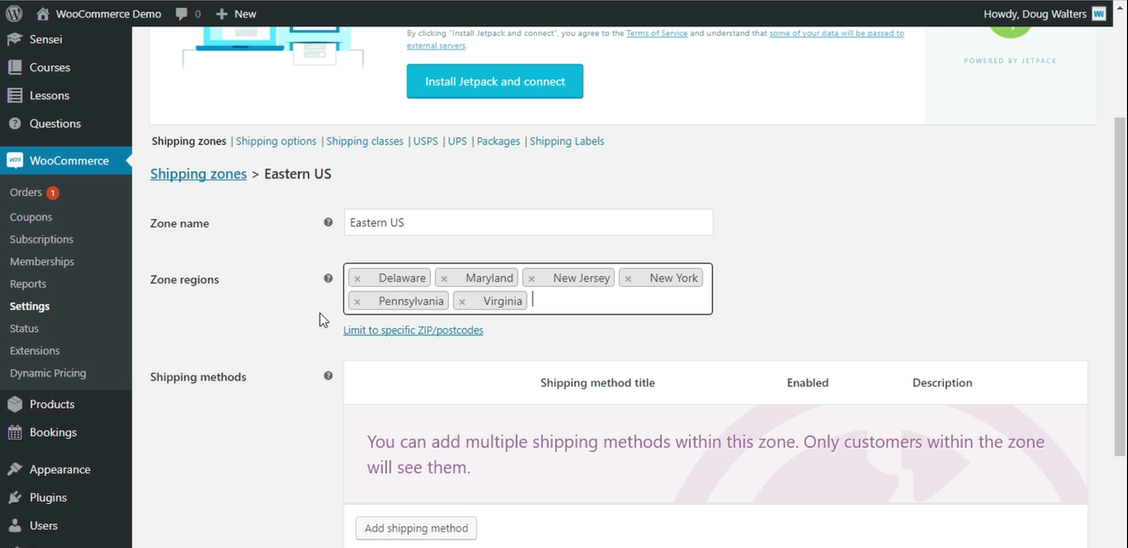
Task: Open the Limit to specific ZIP/postcodes link
Action: tap(413, 330)
